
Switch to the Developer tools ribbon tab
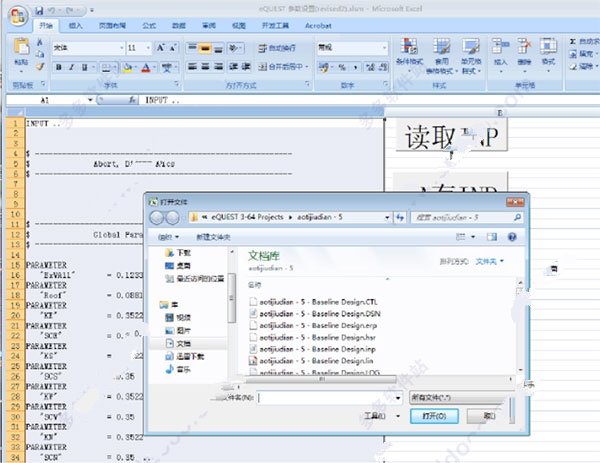pyautogui.click(x=275, y=26)
